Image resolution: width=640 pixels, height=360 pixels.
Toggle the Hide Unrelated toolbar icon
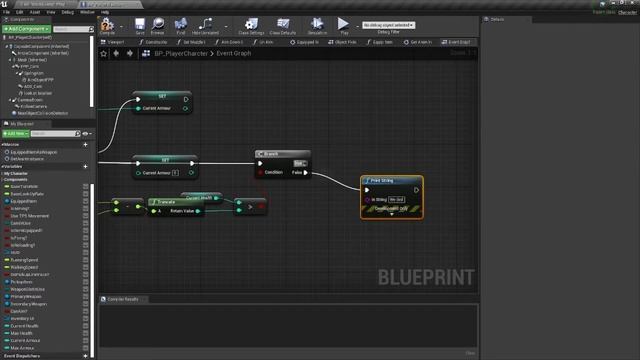click(x=205, y=26)
